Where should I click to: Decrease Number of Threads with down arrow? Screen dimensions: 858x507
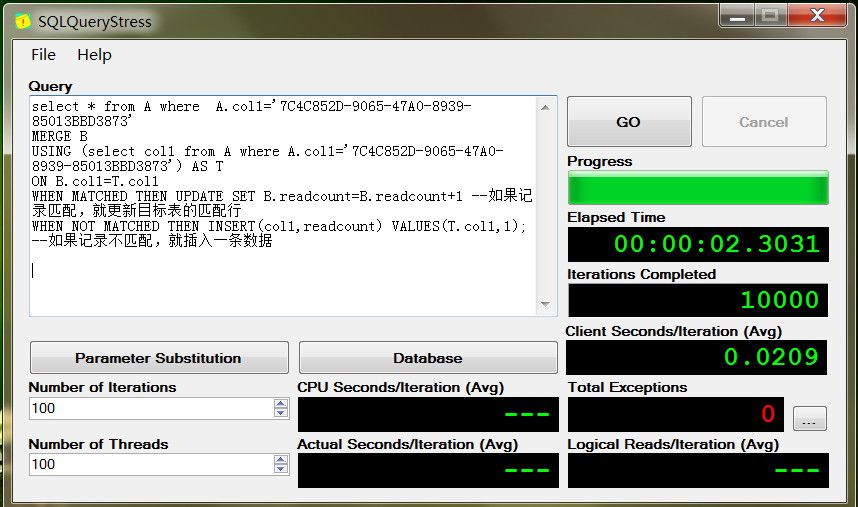coord(281,469)
